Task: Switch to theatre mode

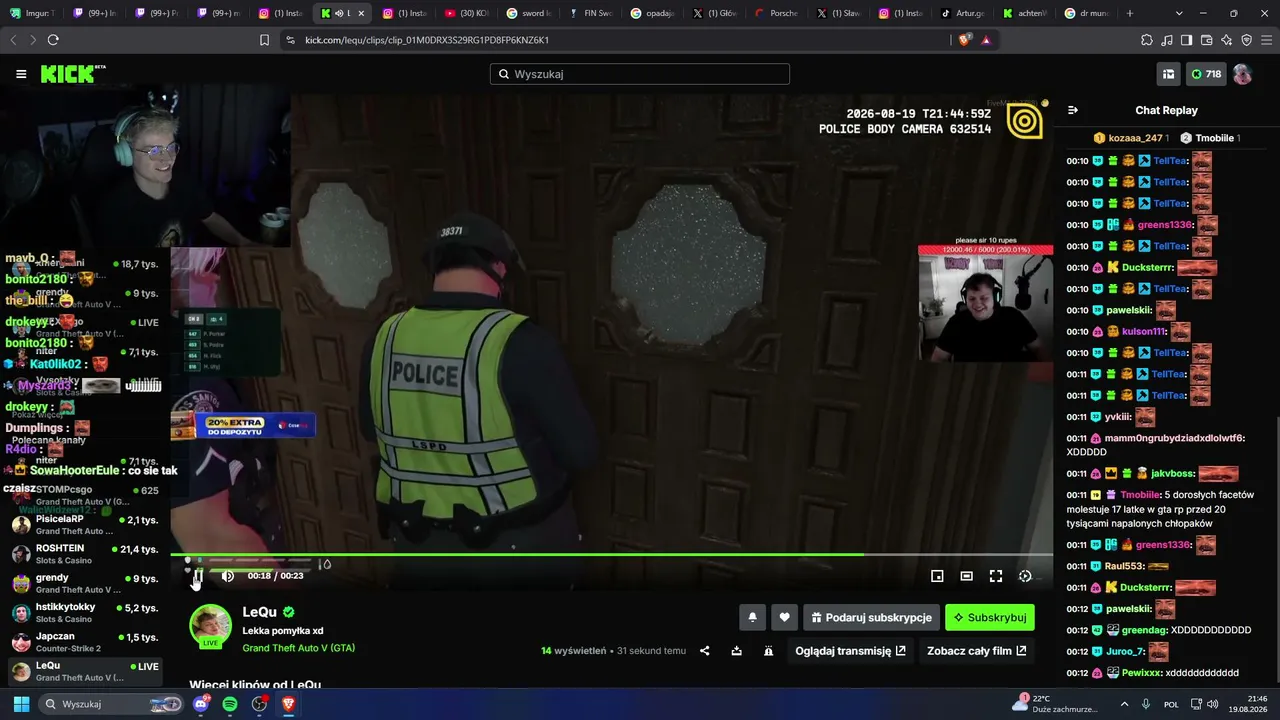Action: [966, 576]
